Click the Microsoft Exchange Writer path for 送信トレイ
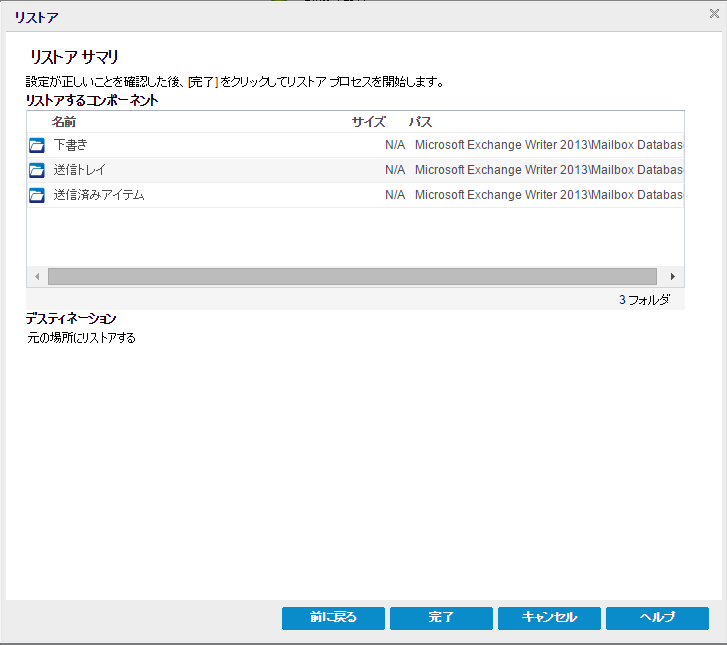727x645 pixels. tap(548, 170)
